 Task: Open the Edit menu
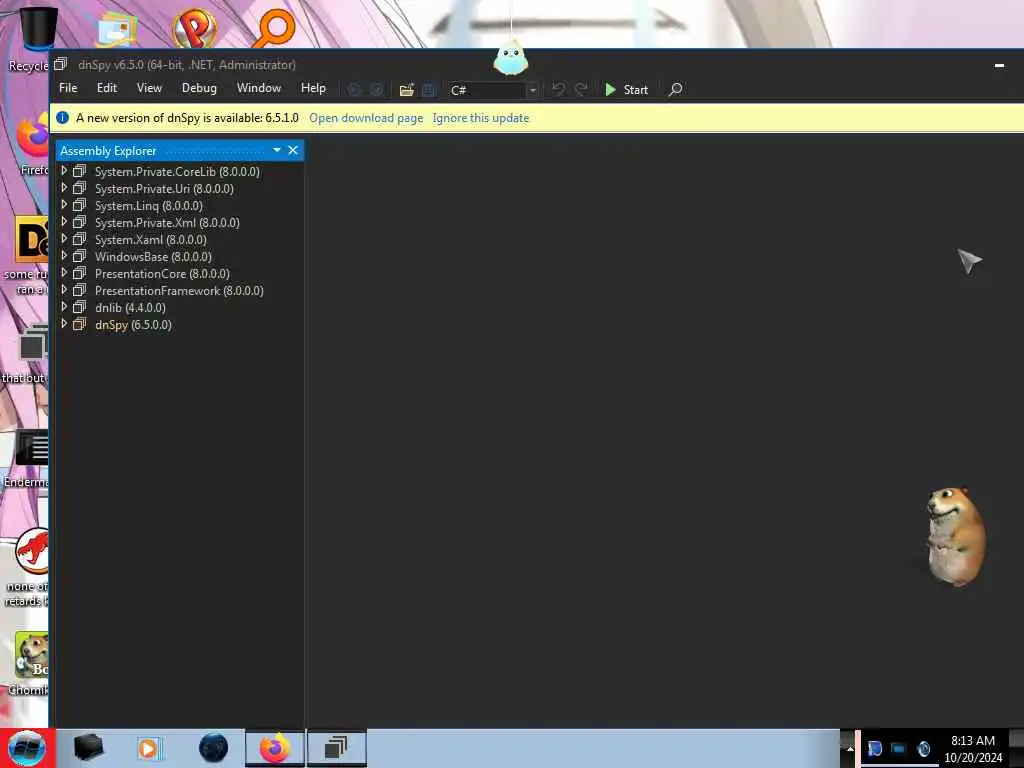click(106, 88)
